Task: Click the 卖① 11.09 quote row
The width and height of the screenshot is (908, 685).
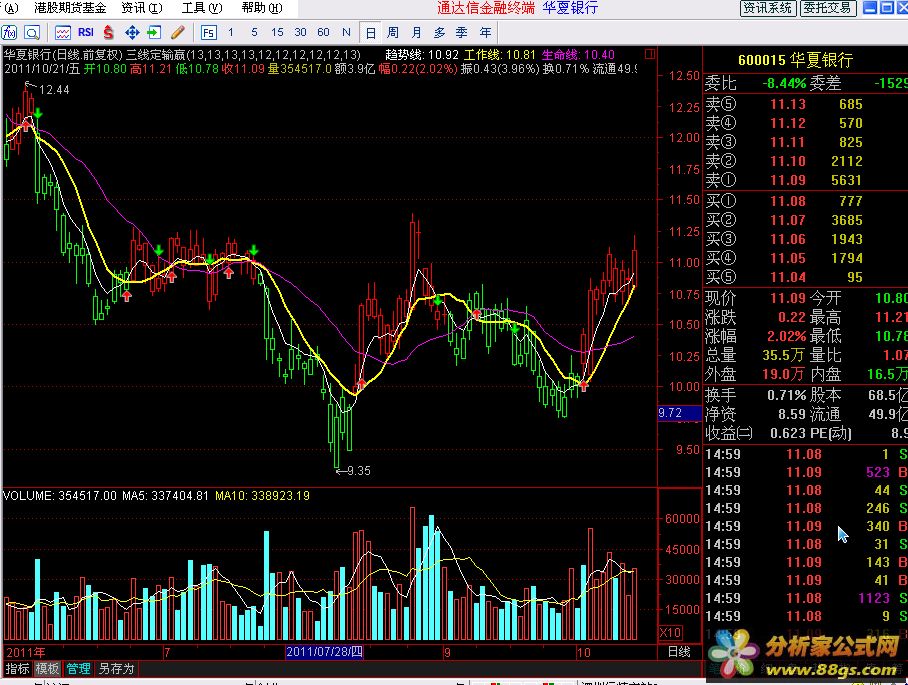Action: (x=806, y=180)
